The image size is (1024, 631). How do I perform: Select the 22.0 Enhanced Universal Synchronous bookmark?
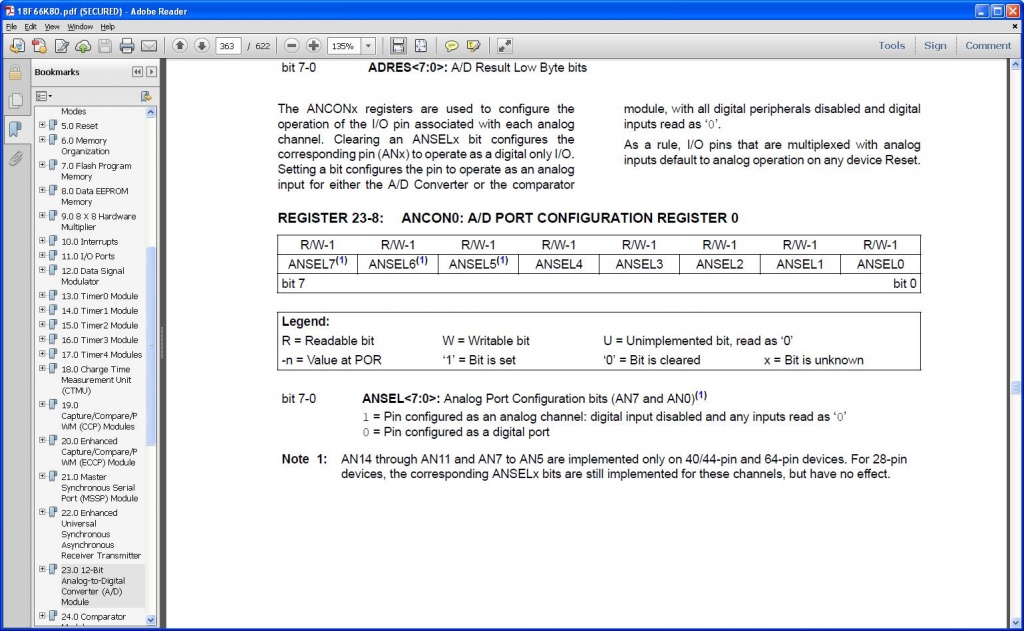[101, 534]
